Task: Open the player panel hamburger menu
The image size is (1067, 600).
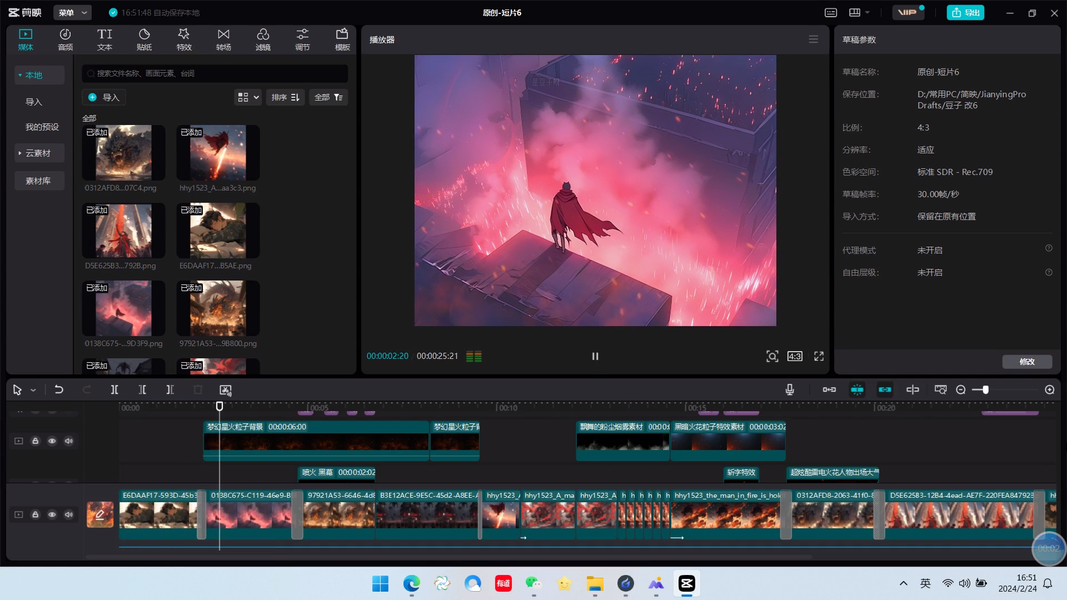Action: point(813,39)
